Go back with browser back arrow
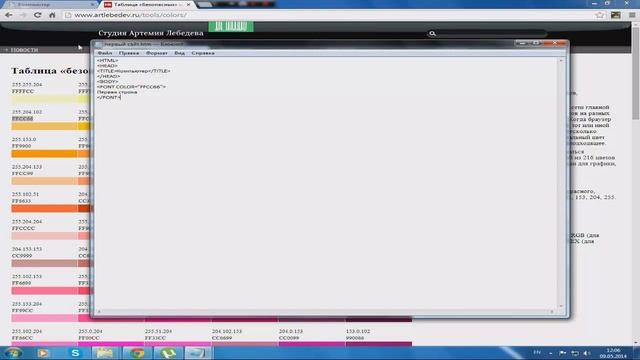Viewport: 640px width, 360px height. tap(9, 15)
